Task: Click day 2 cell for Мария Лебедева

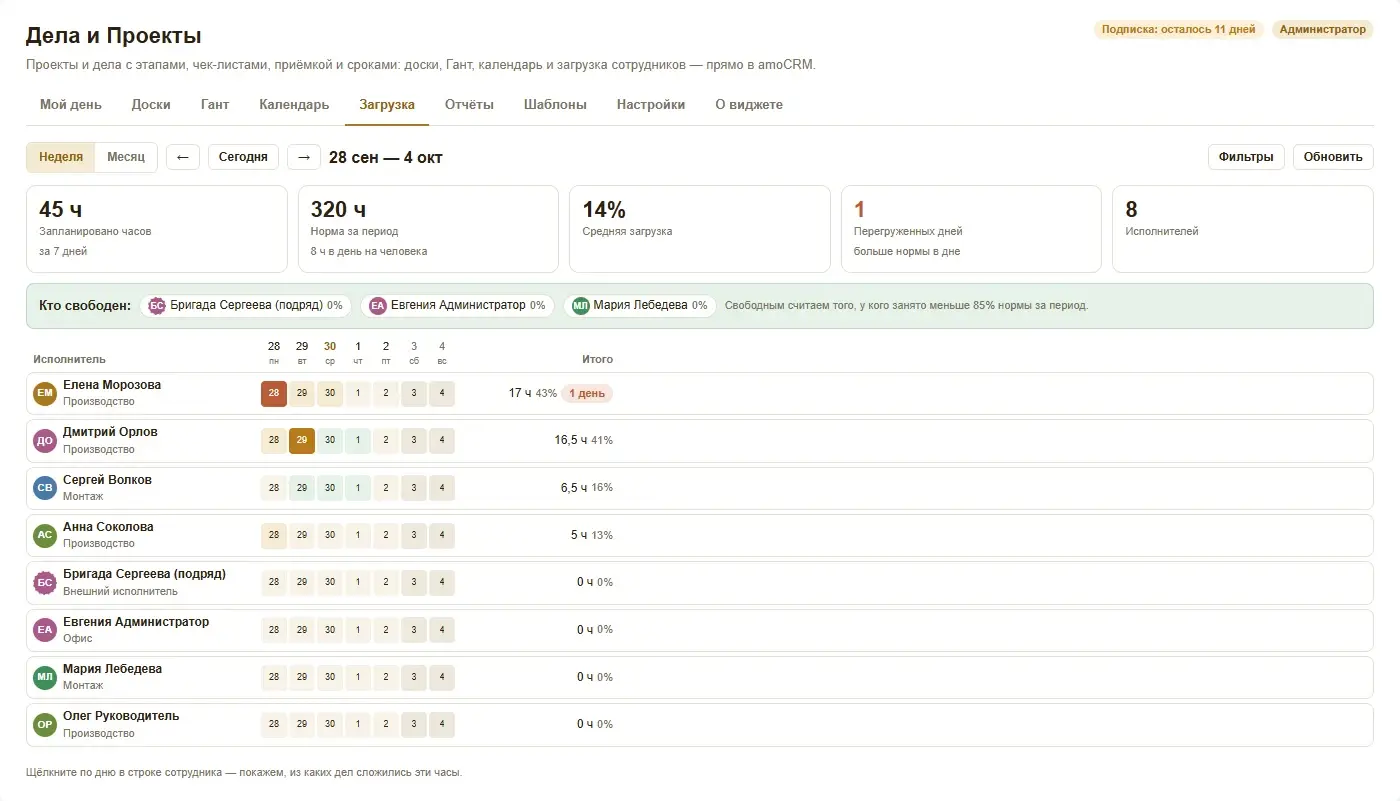Action: (x=386, y=677)
